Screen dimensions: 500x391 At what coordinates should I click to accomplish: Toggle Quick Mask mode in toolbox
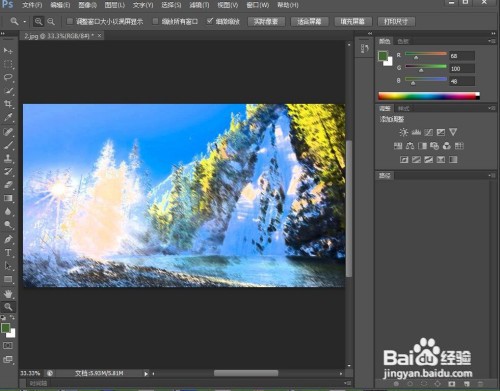point(8,346)
